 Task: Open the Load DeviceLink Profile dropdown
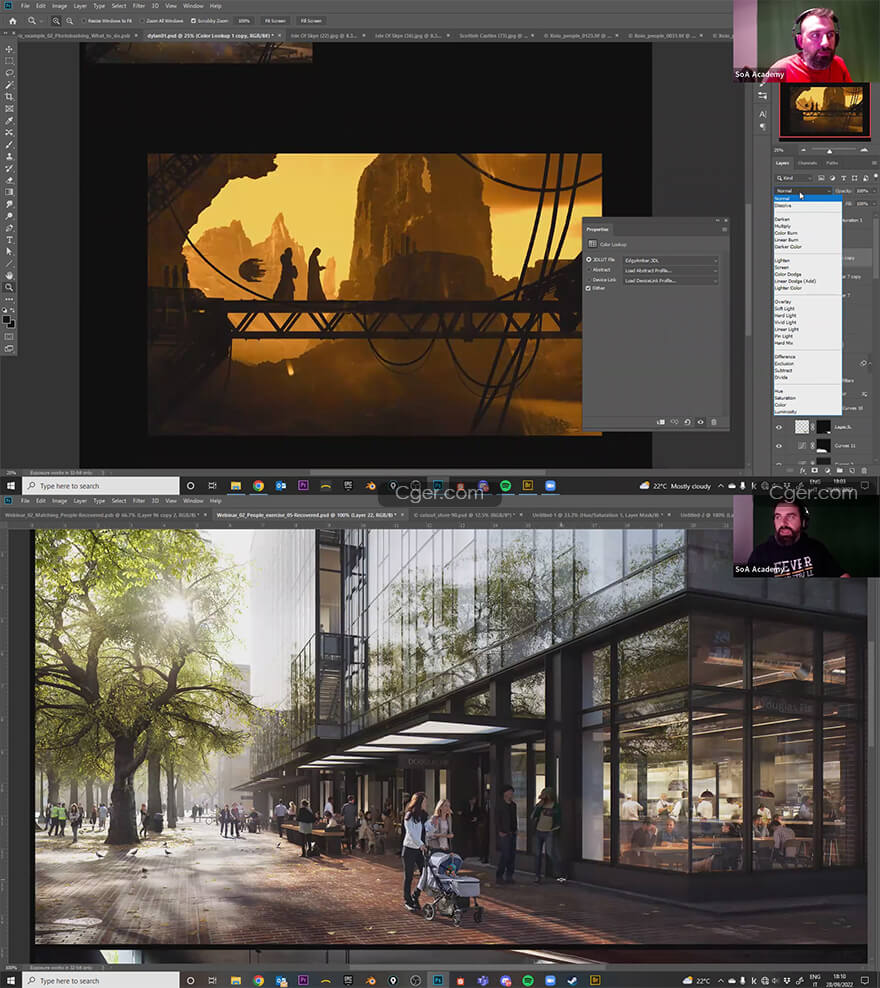pyautogui.click(x=670, y=280)
